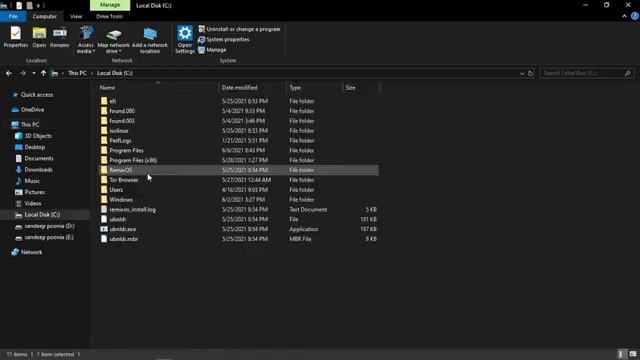Switch to the View ribbon tab
Viewport: 640px width, 360px height.
pos(76,16)
